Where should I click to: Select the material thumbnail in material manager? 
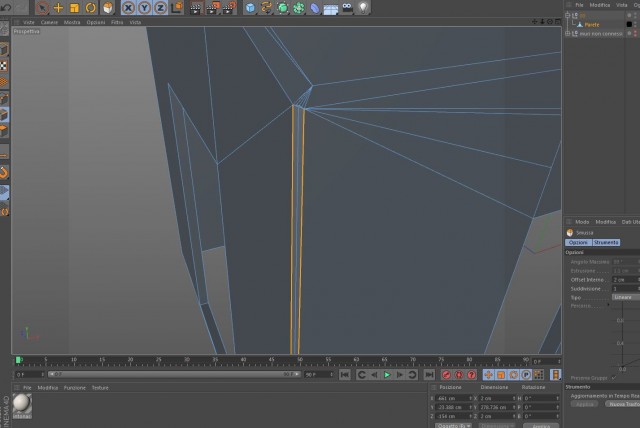pyautogui.click(x=22, y=406)
